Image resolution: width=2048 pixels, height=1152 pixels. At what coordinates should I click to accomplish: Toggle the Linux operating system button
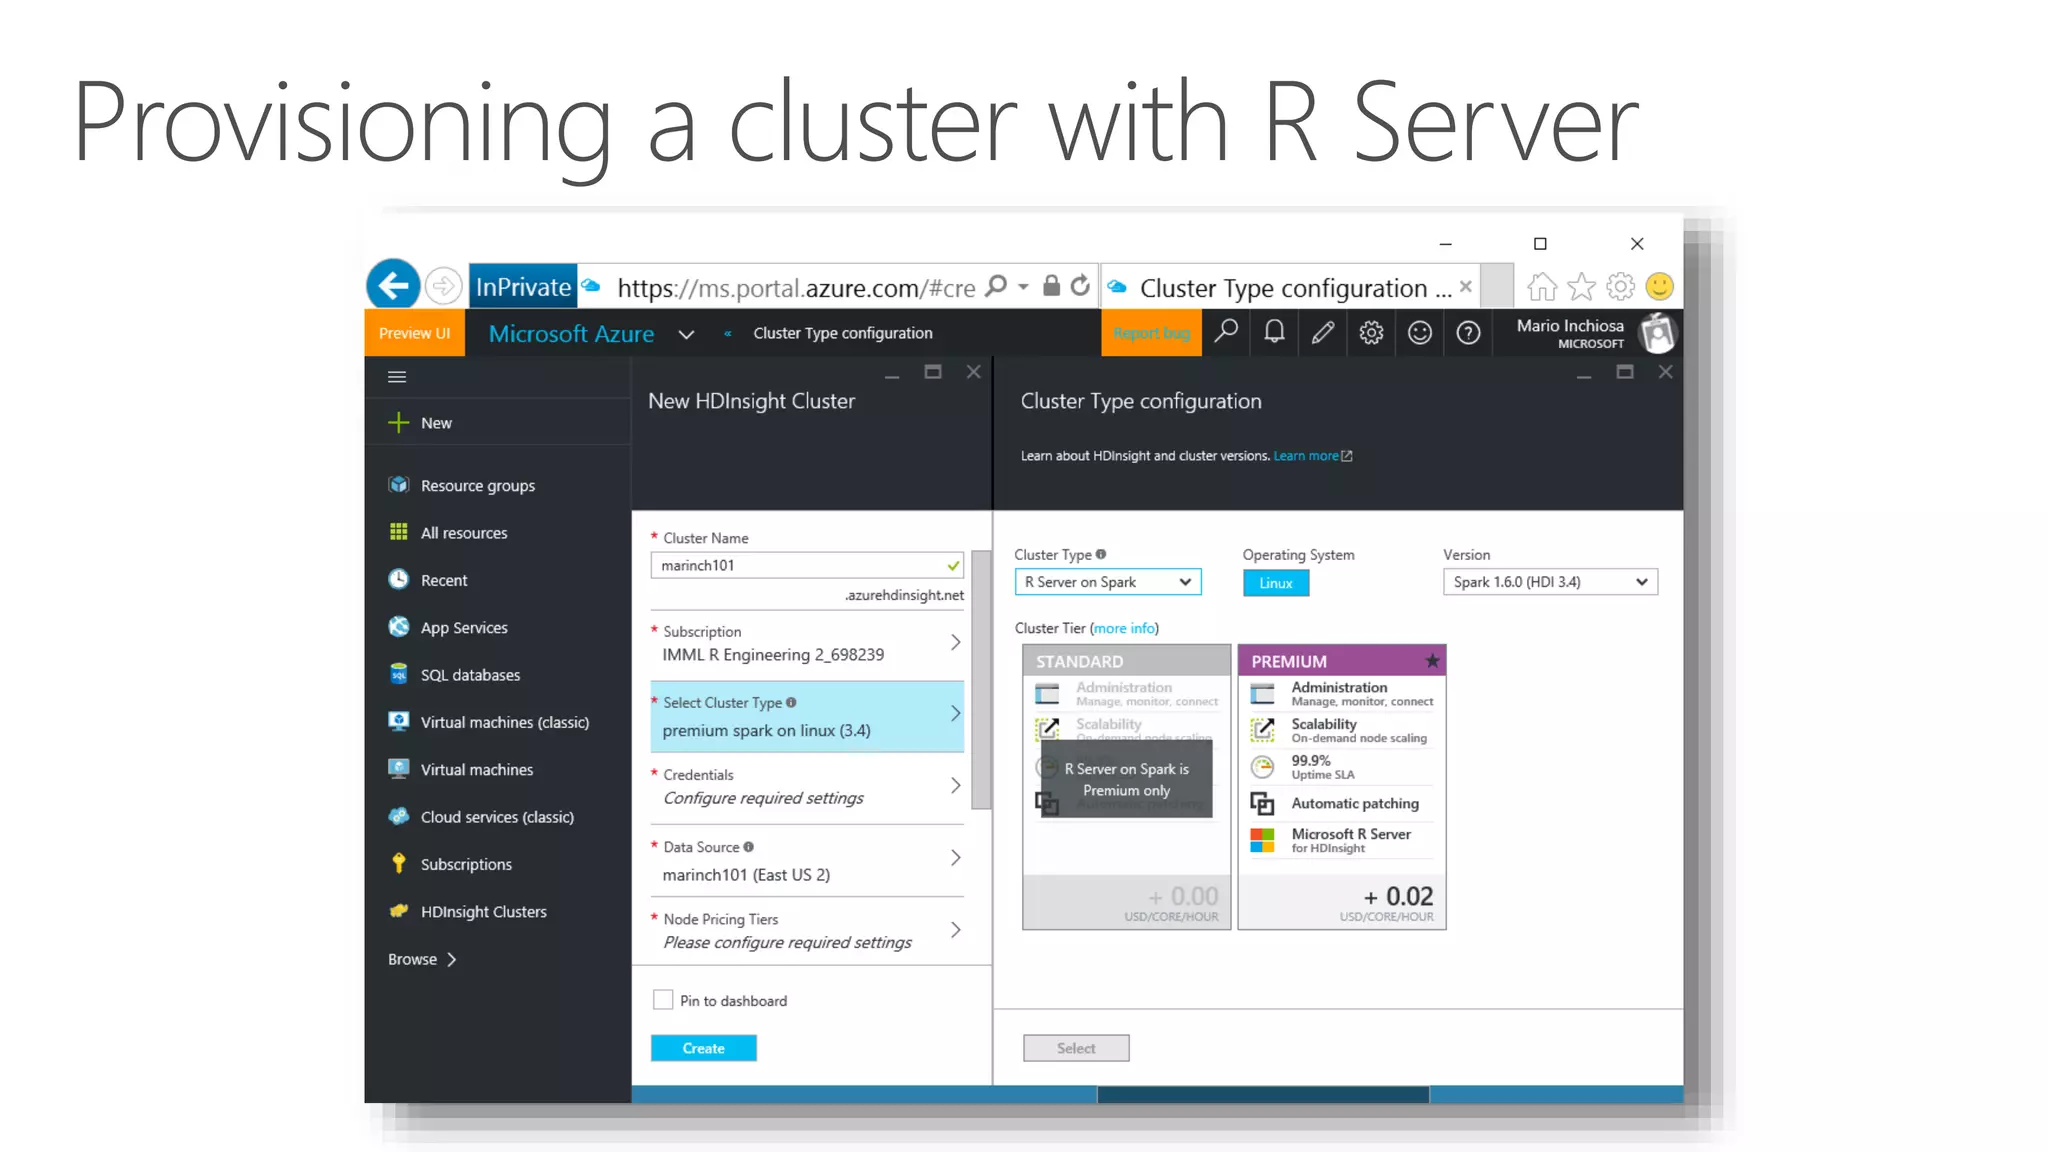click(x=1275, y=583)
